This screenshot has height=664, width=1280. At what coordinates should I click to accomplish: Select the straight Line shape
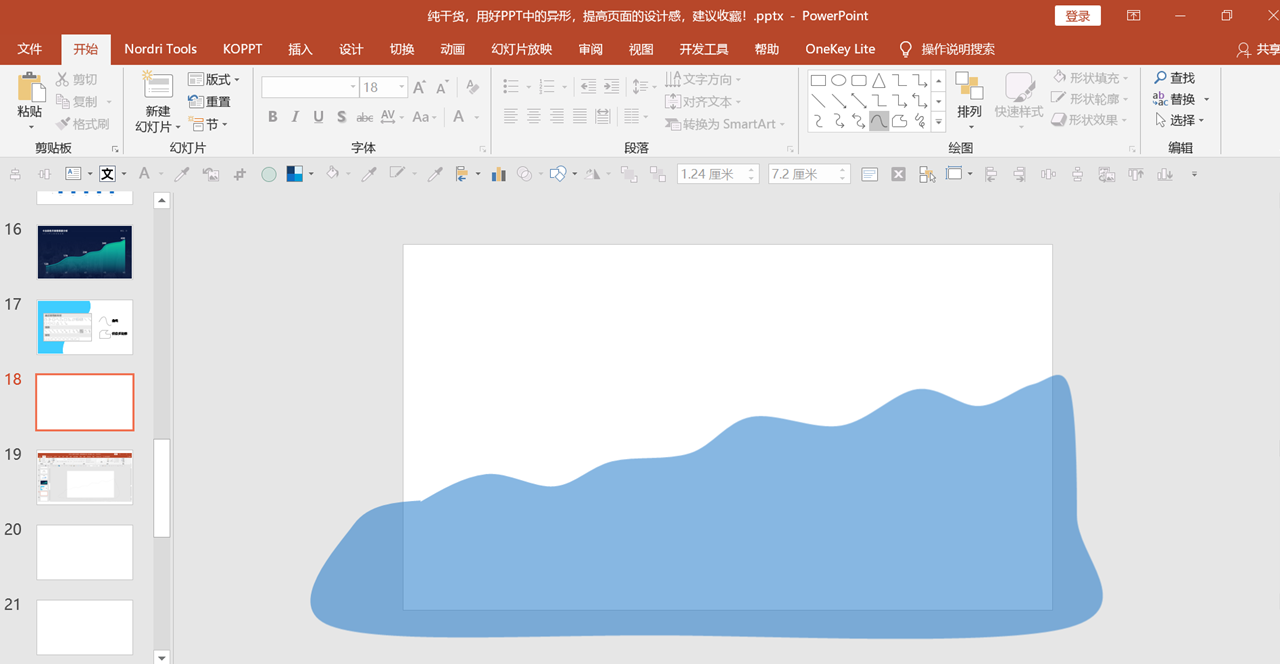click(818, 101)
